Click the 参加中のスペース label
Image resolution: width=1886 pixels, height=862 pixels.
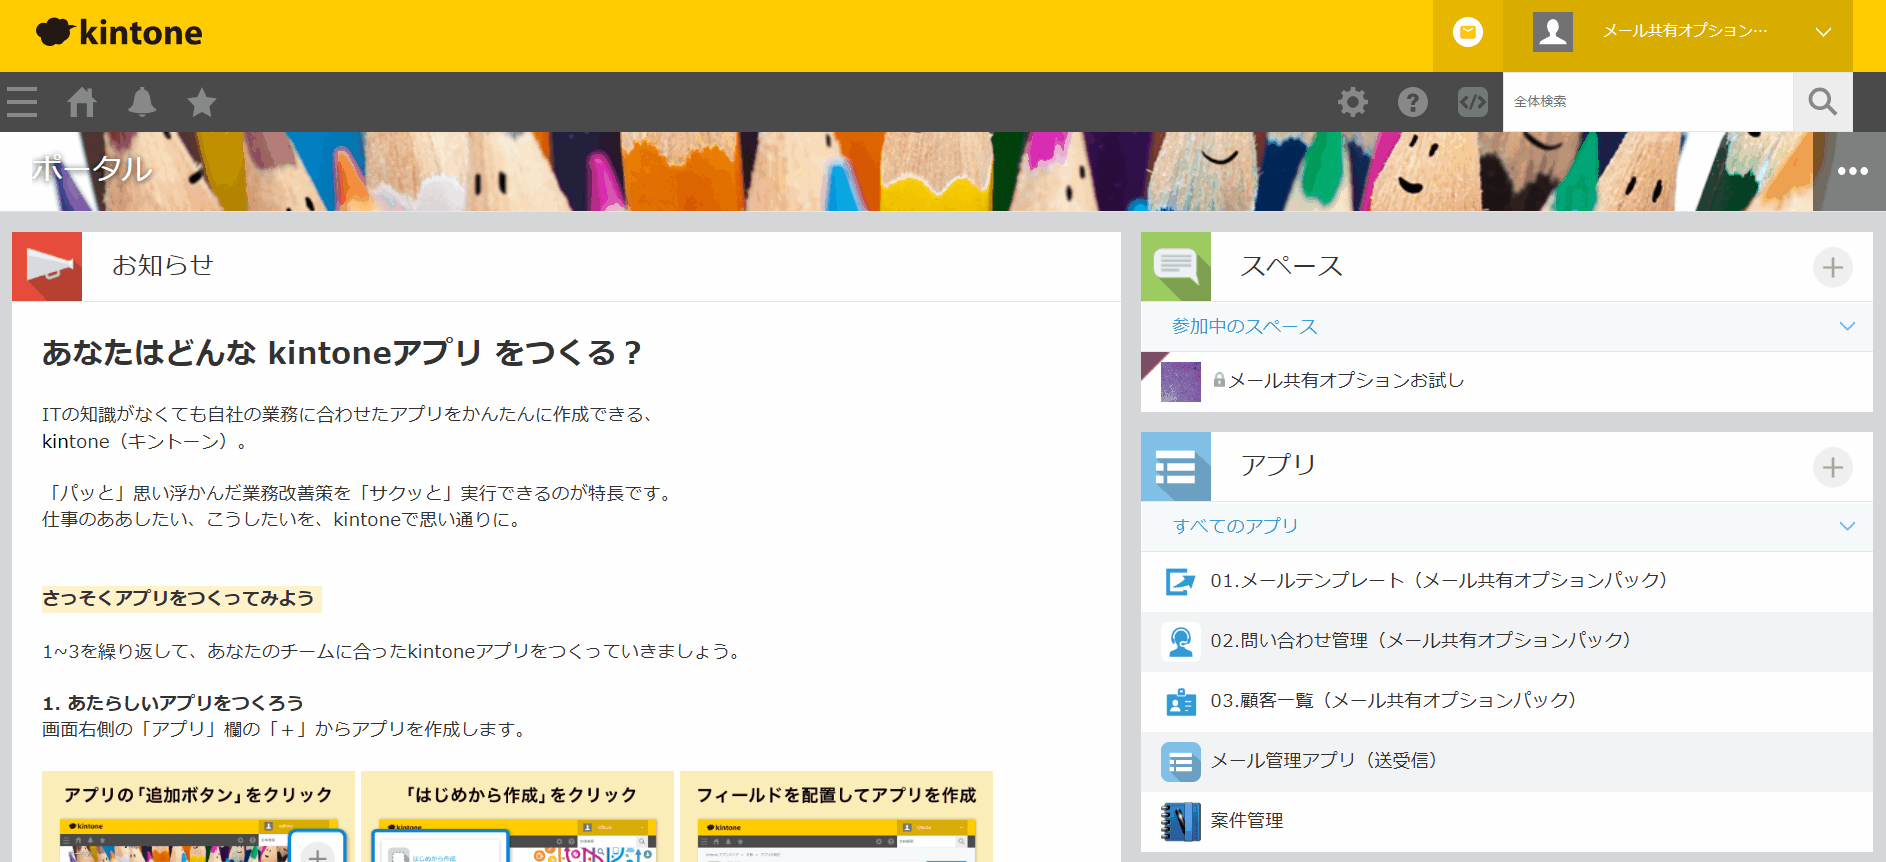1245,326
